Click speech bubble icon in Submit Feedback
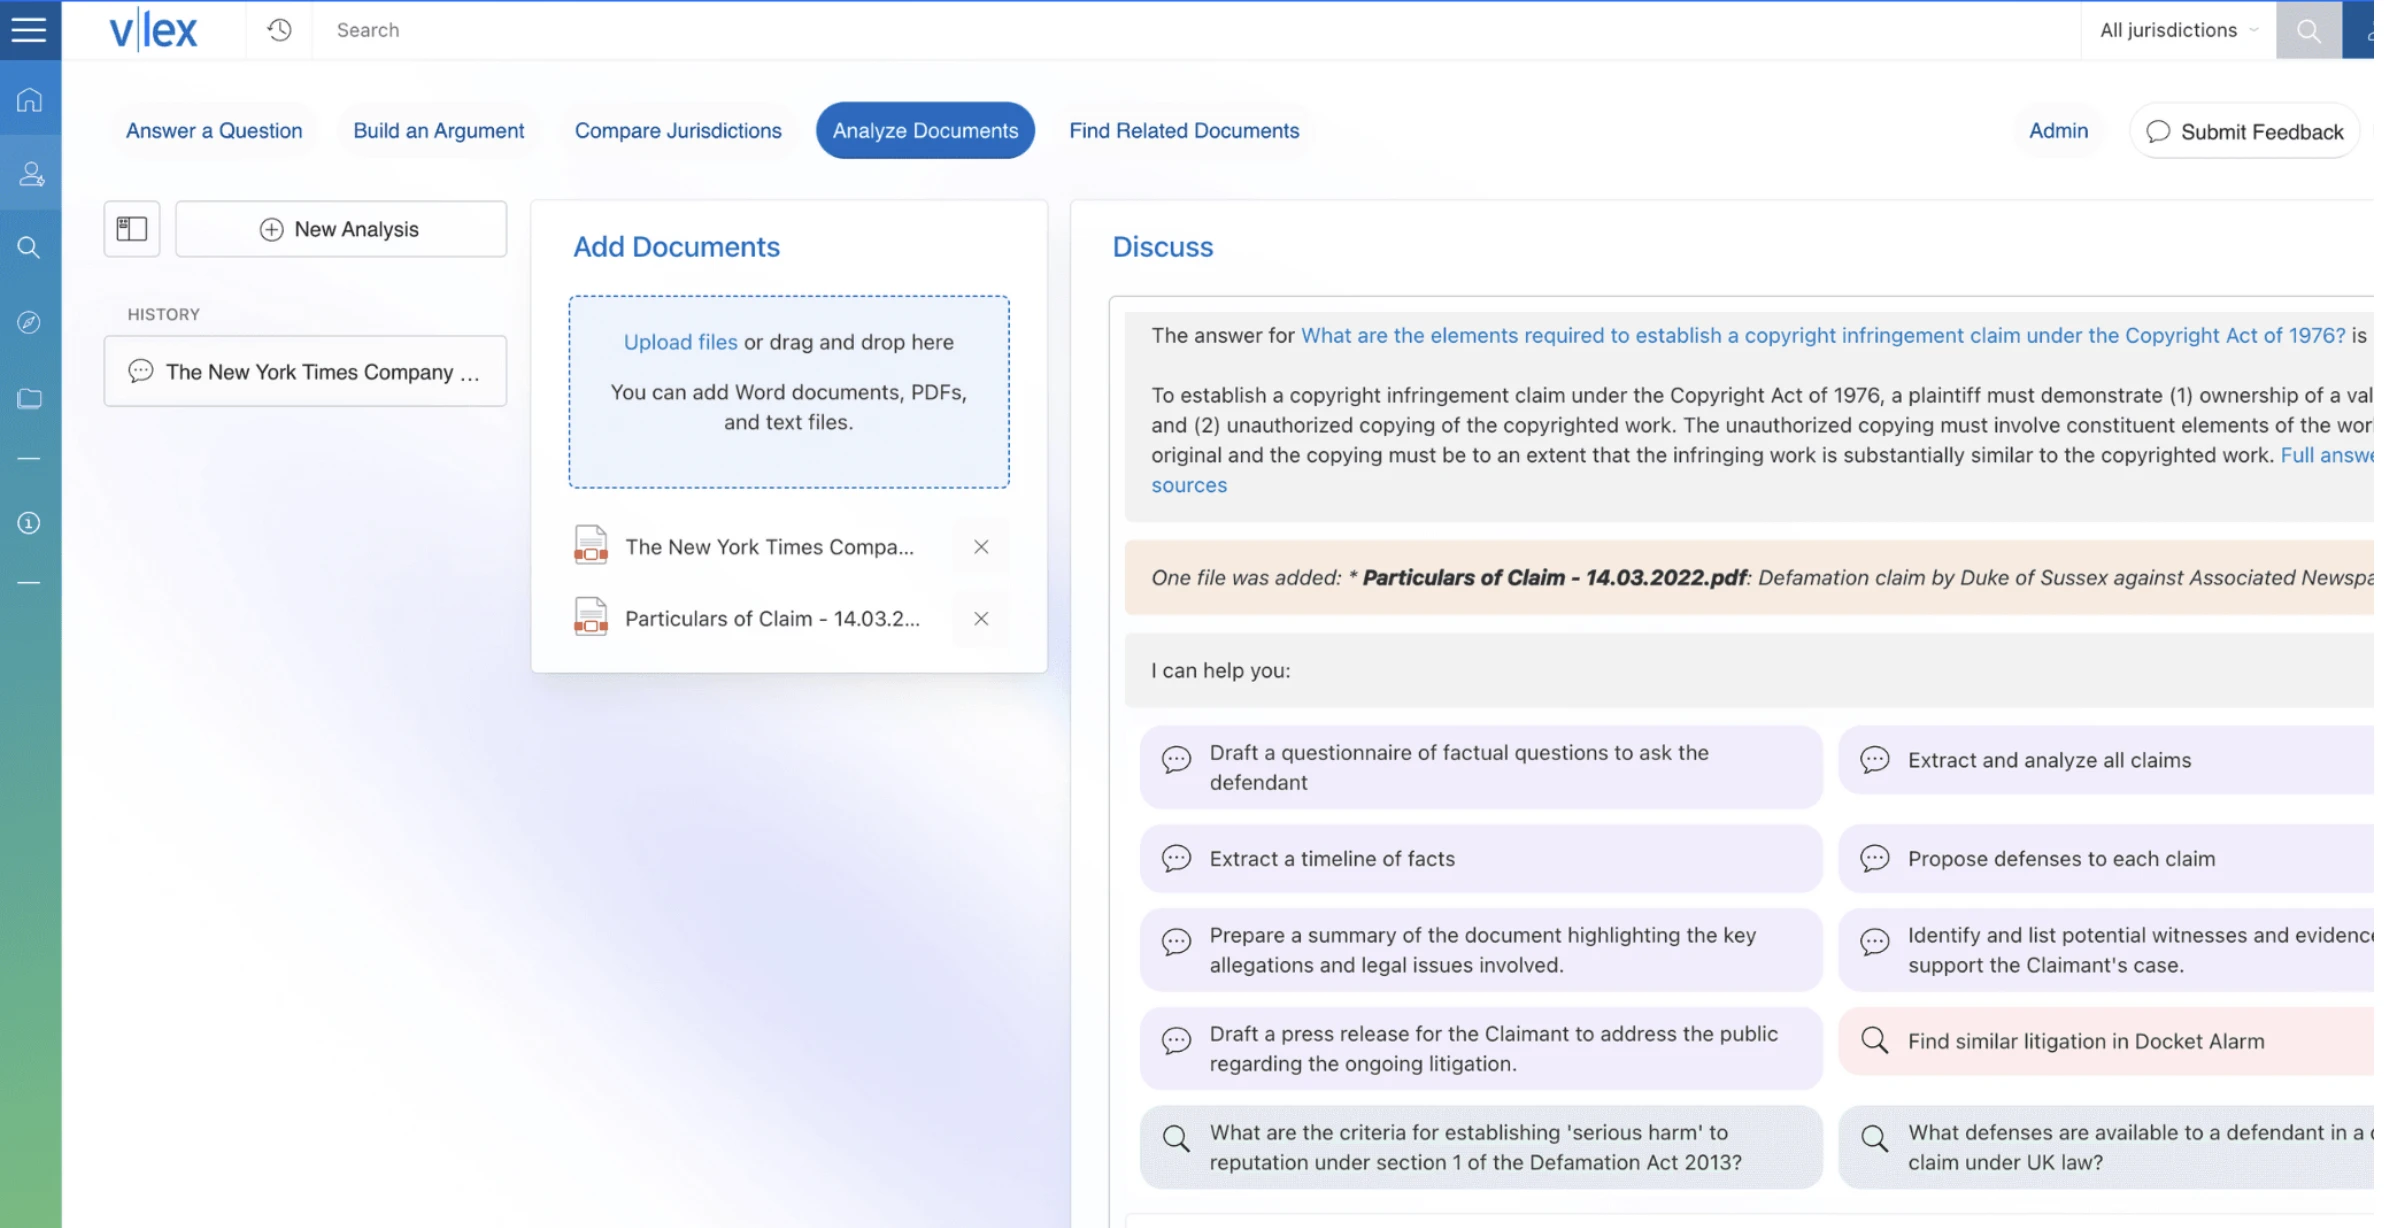Image resolution: width=2384 pixels, height=1228 pixels. pos(2158,132)
